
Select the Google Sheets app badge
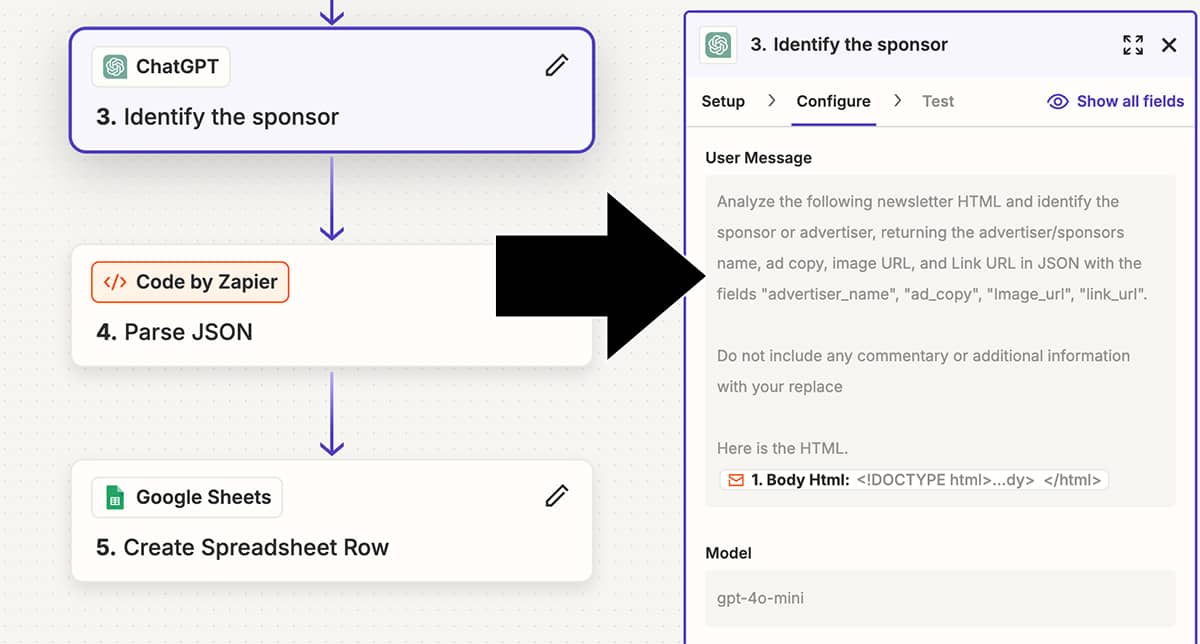187,497
